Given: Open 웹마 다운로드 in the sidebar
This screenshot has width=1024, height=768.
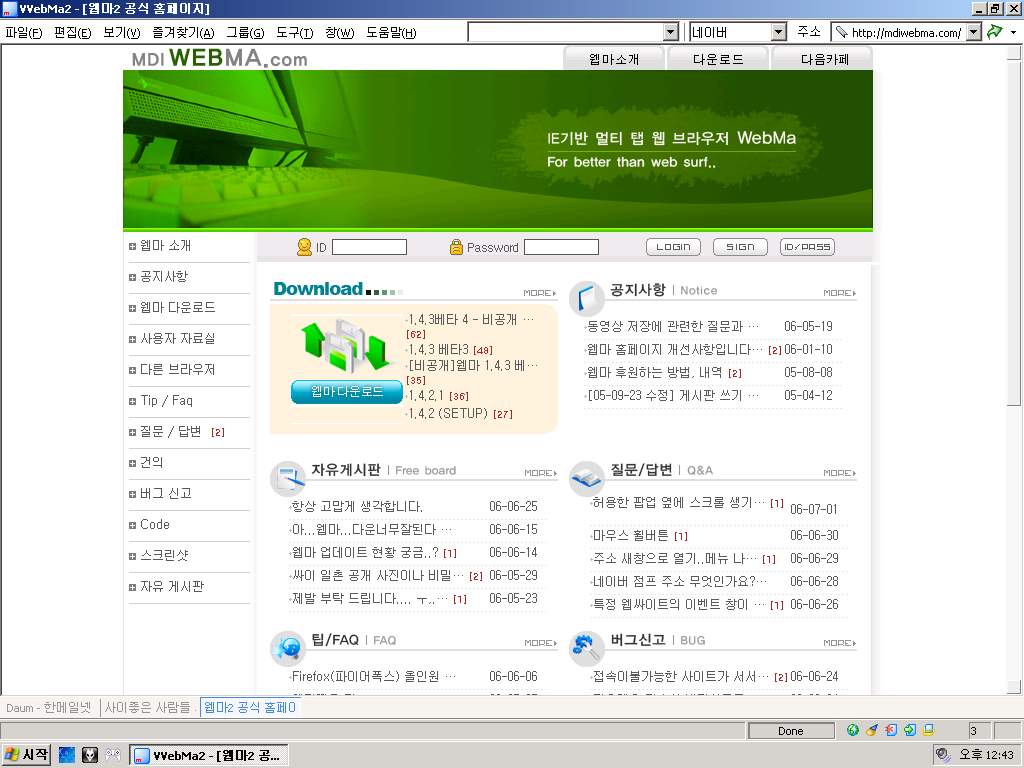Looking at the screenshot, I should point(177,308).
